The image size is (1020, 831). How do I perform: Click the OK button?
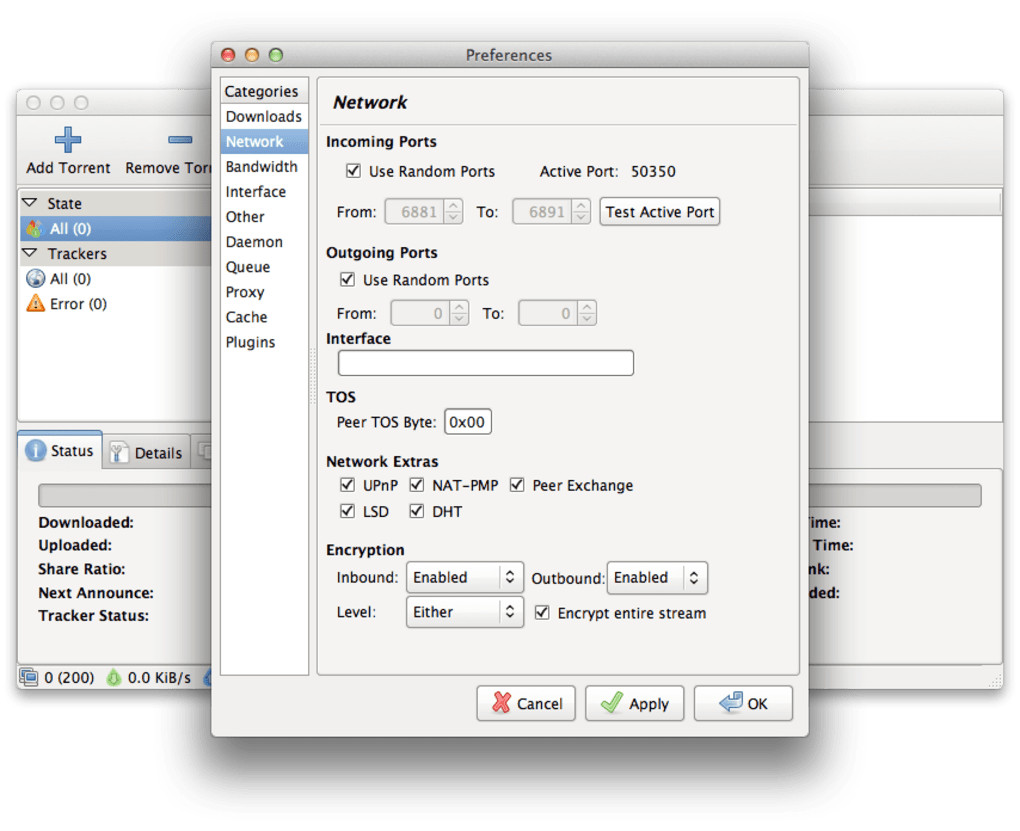(x=743, y=703)
